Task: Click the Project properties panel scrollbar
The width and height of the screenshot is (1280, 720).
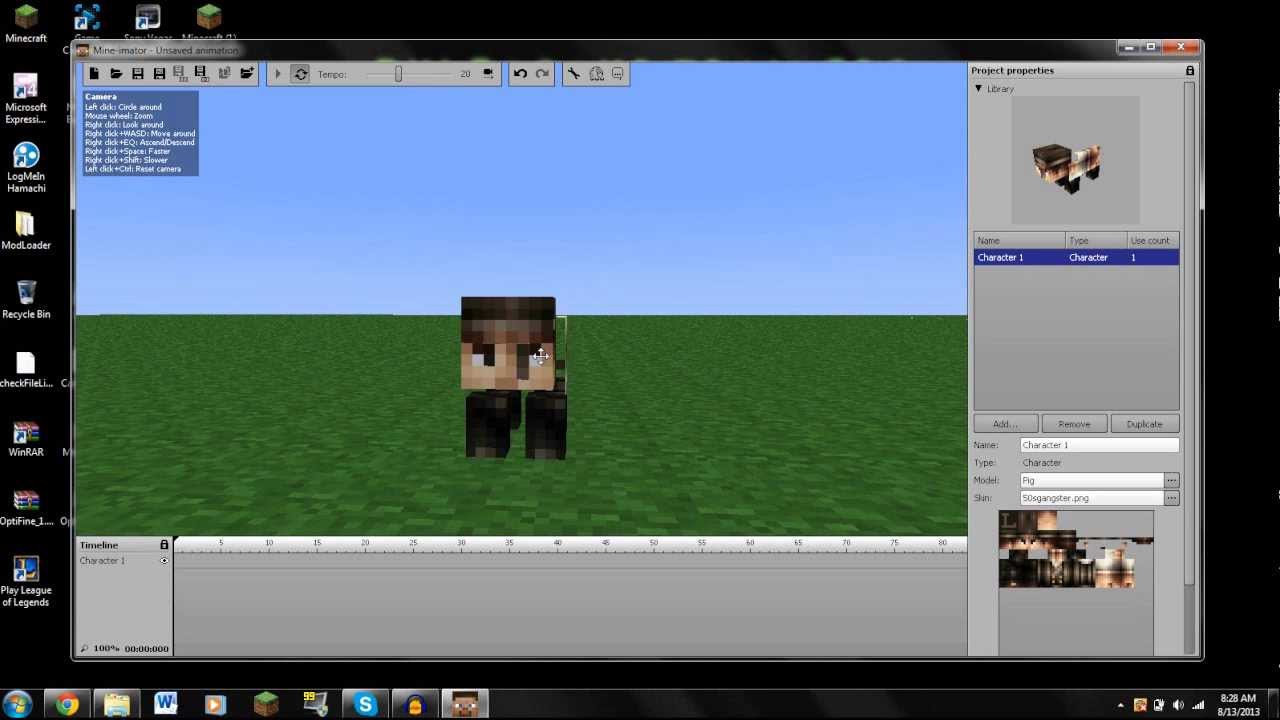Action: pos(1189,335)
